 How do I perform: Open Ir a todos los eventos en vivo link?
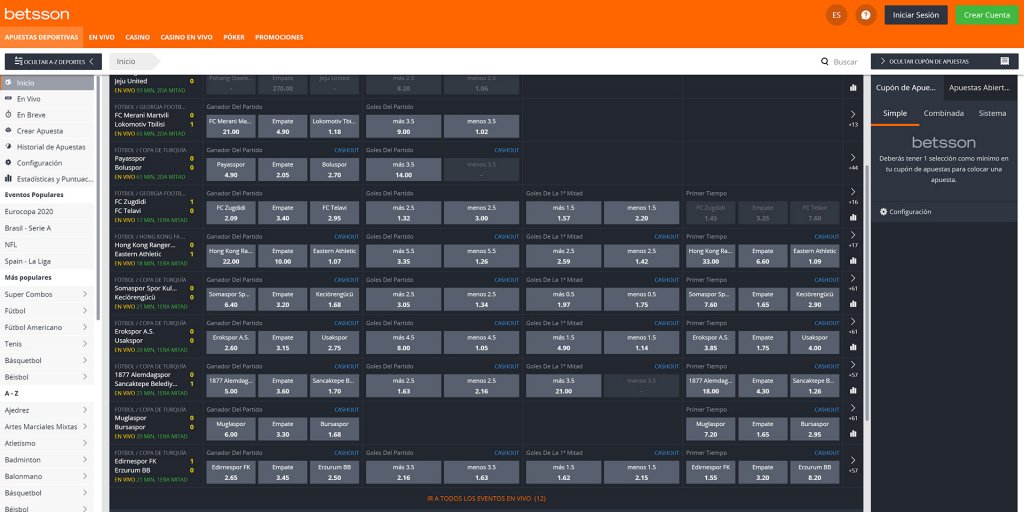[487, 498]
